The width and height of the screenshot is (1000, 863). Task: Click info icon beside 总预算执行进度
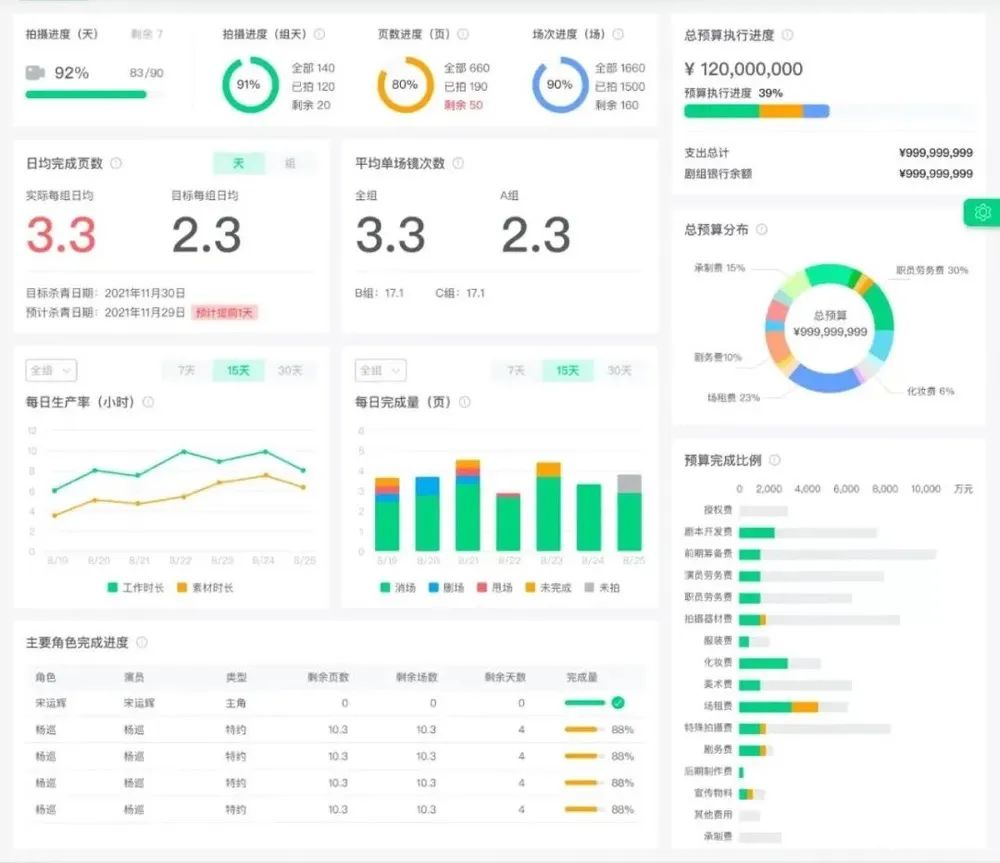[788, 35]
